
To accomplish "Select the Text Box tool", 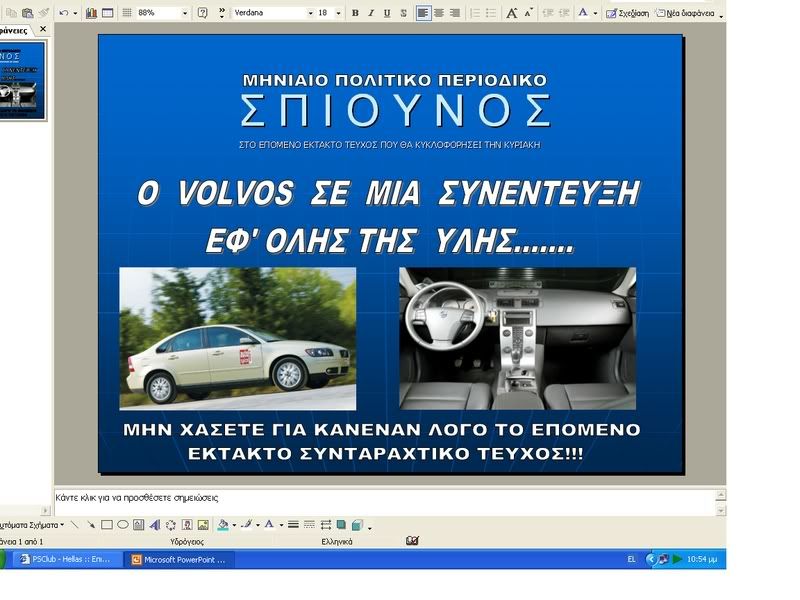I will [x=138, y=524].
